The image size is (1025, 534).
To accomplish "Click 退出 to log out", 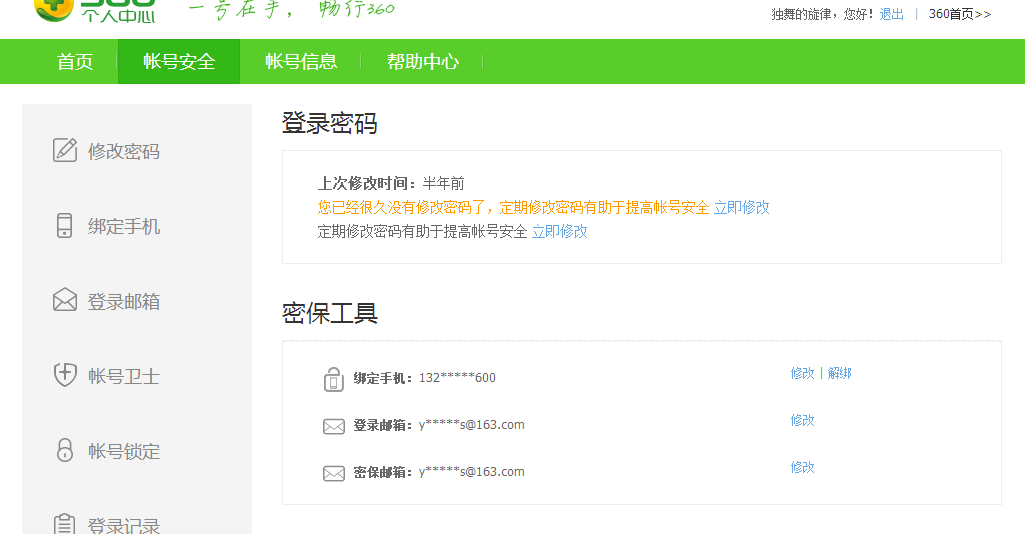I will point(892,14).
